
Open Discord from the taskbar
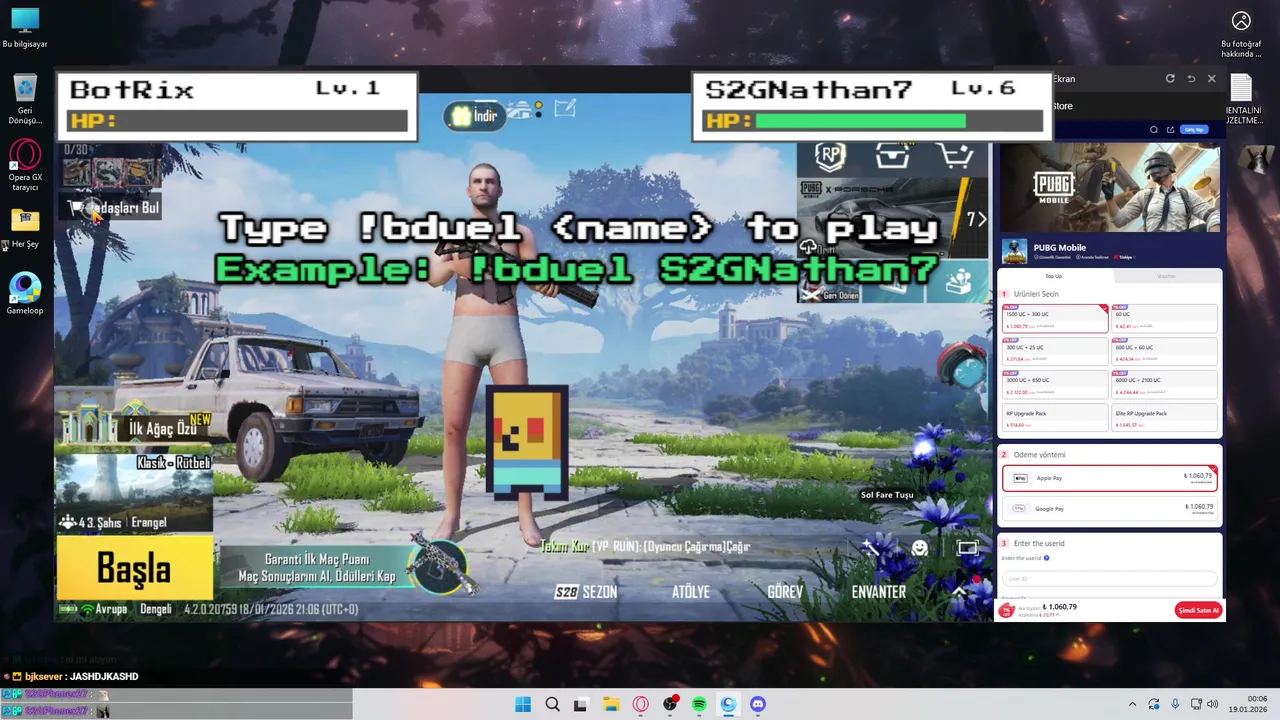[x=758, y=704]
